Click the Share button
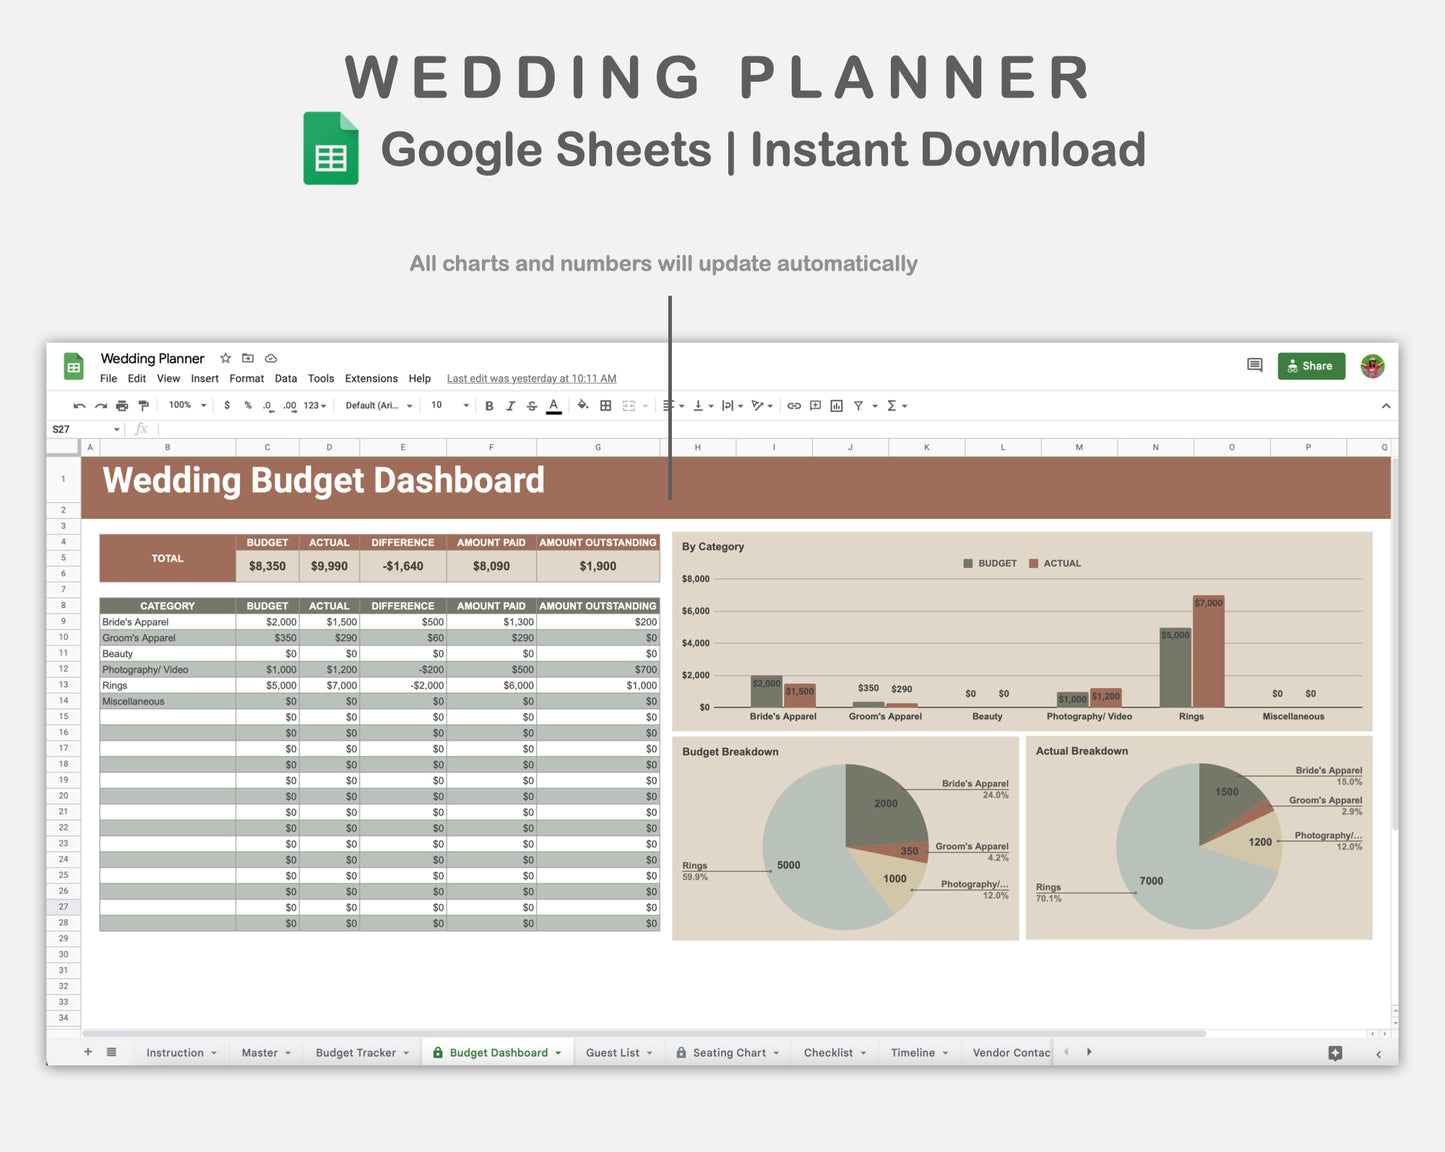This screenshot has height=1152, width=1445. pyautogui.click(x=1311, y=366)
